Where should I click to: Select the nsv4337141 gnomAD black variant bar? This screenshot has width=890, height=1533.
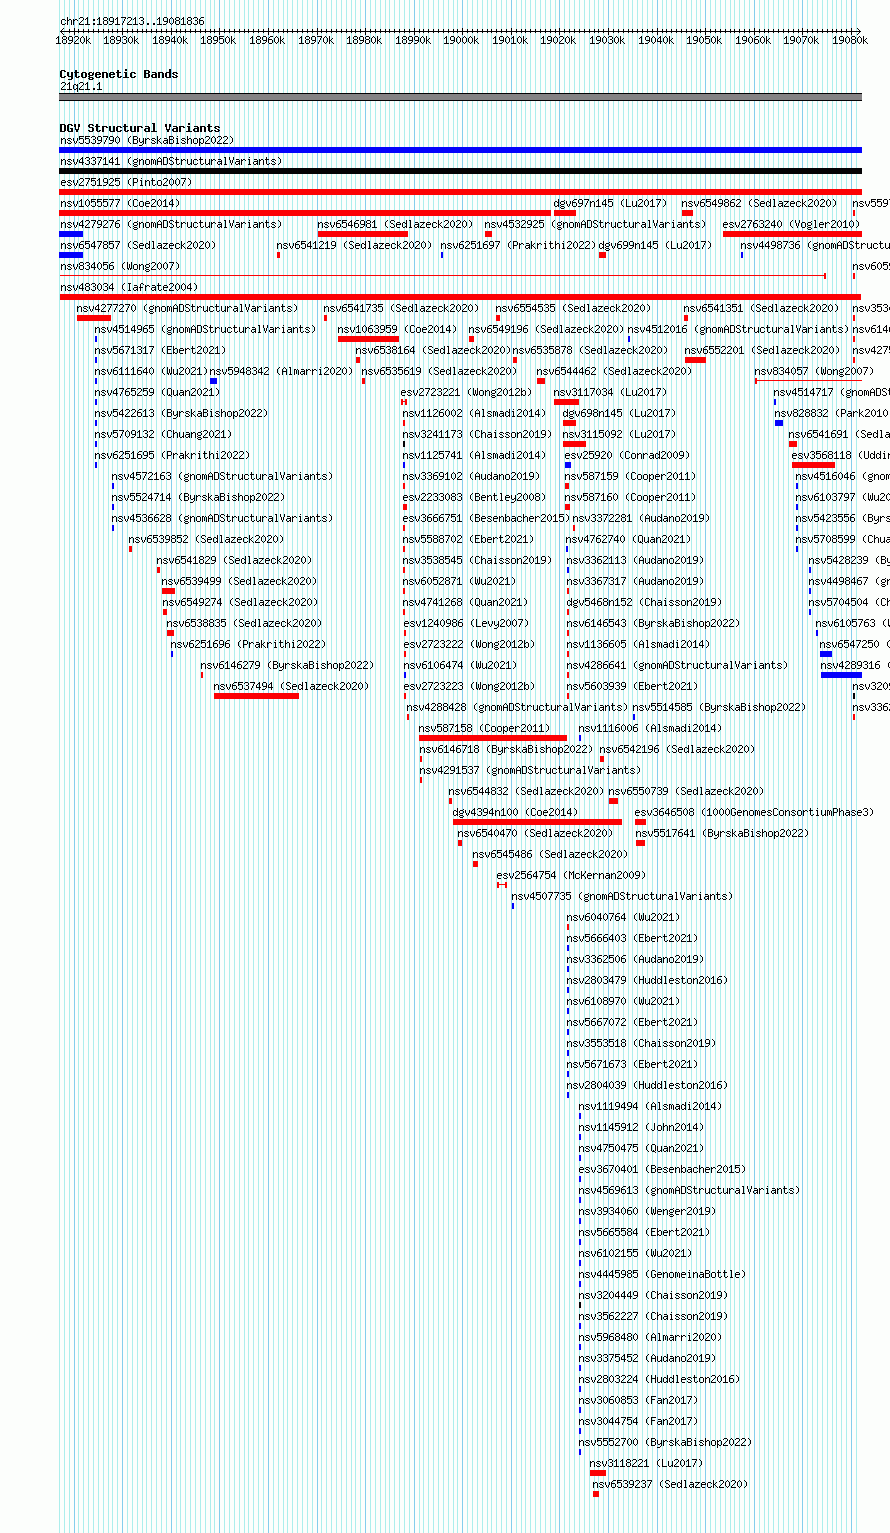pos(460,171)
